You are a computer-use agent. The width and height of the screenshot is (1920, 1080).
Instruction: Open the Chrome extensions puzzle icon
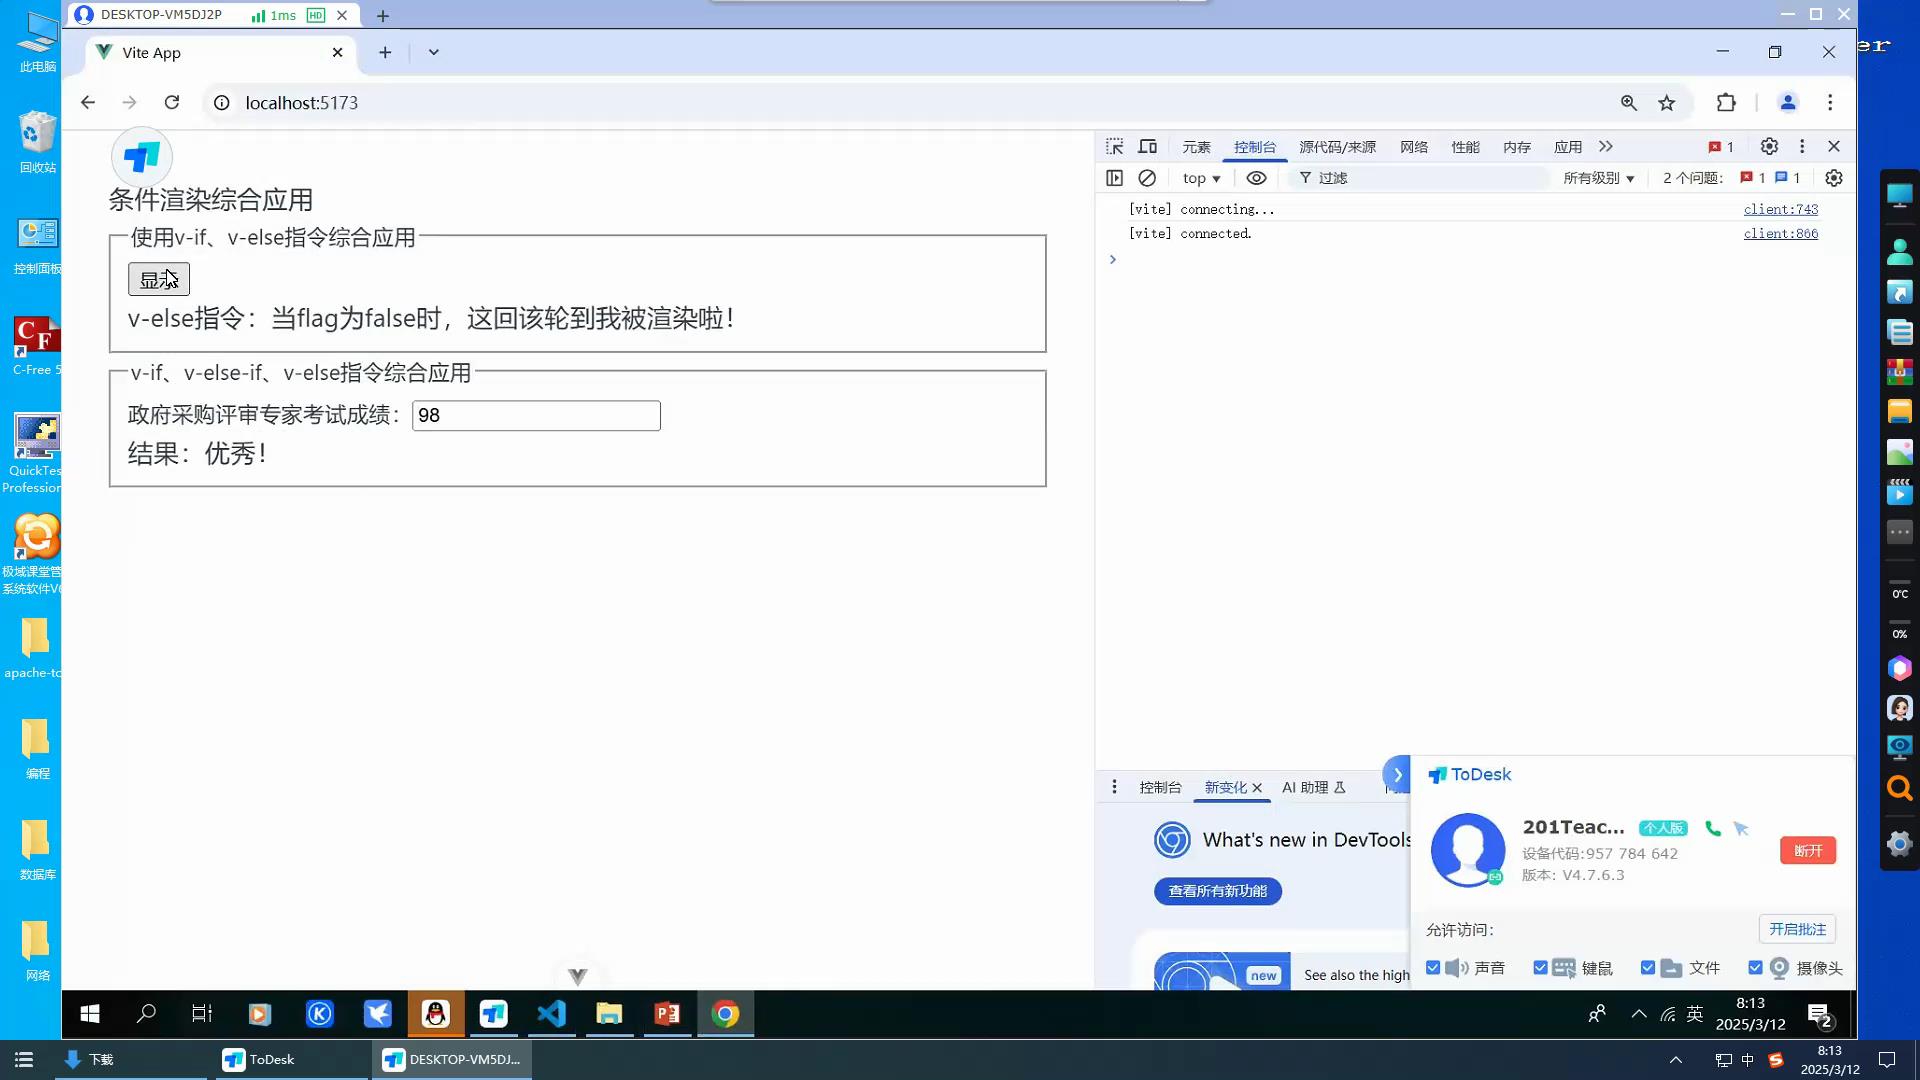(1726, 103)
